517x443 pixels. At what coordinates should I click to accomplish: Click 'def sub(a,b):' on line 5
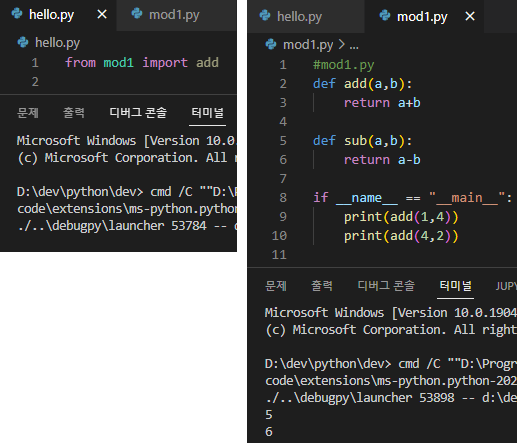pyautogui.click(x=363, y=141)
